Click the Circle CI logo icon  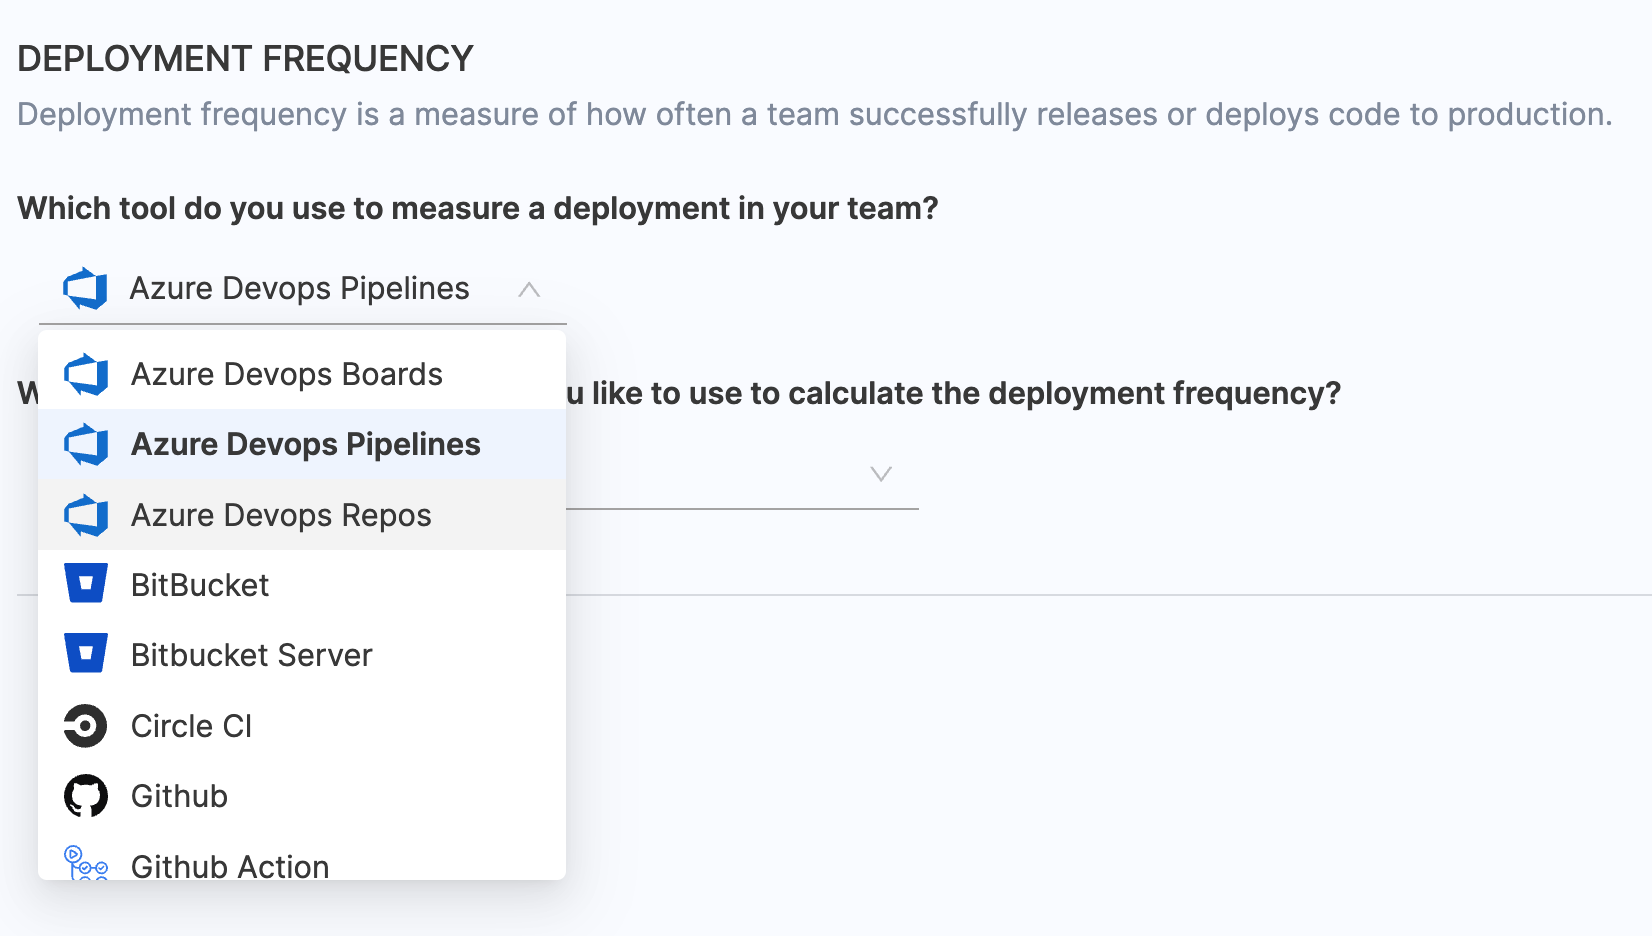[86, 726]
